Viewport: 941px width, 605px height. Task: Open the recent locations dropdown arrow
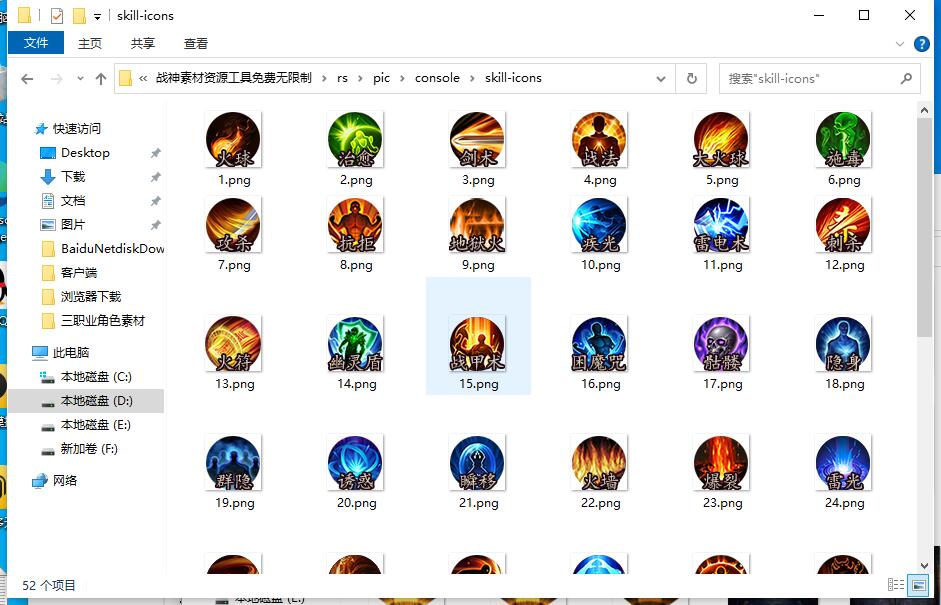(x=79, y=79)
